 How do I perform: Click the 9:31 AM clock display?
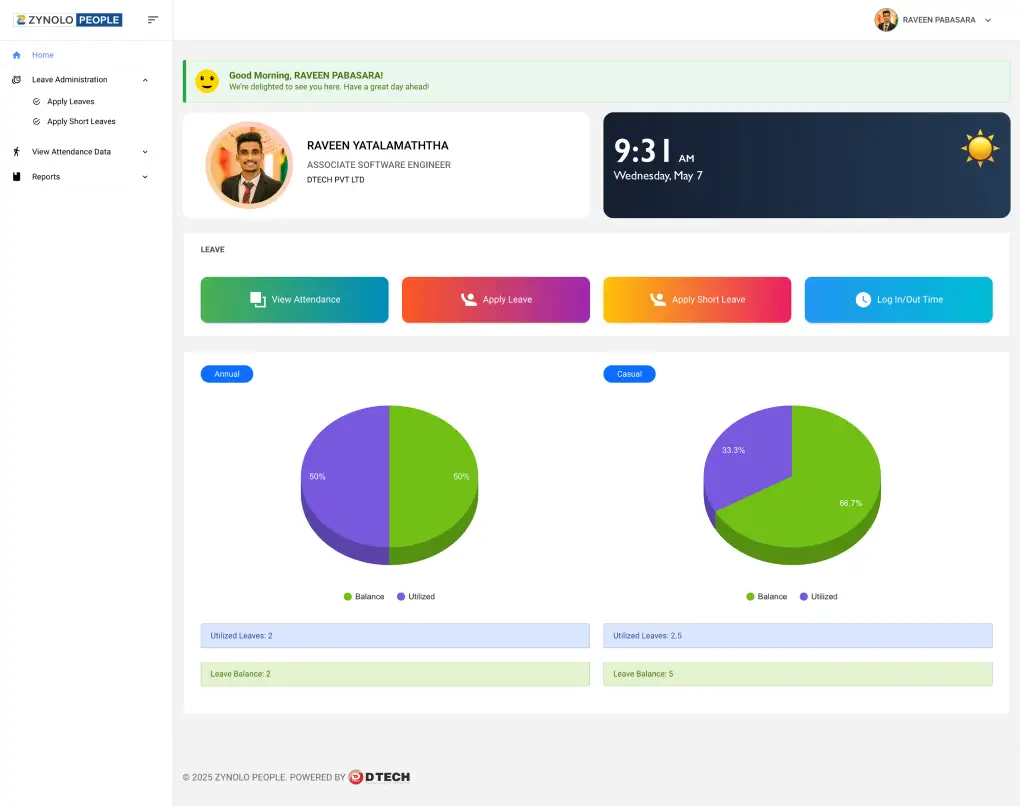pos(654,151)
